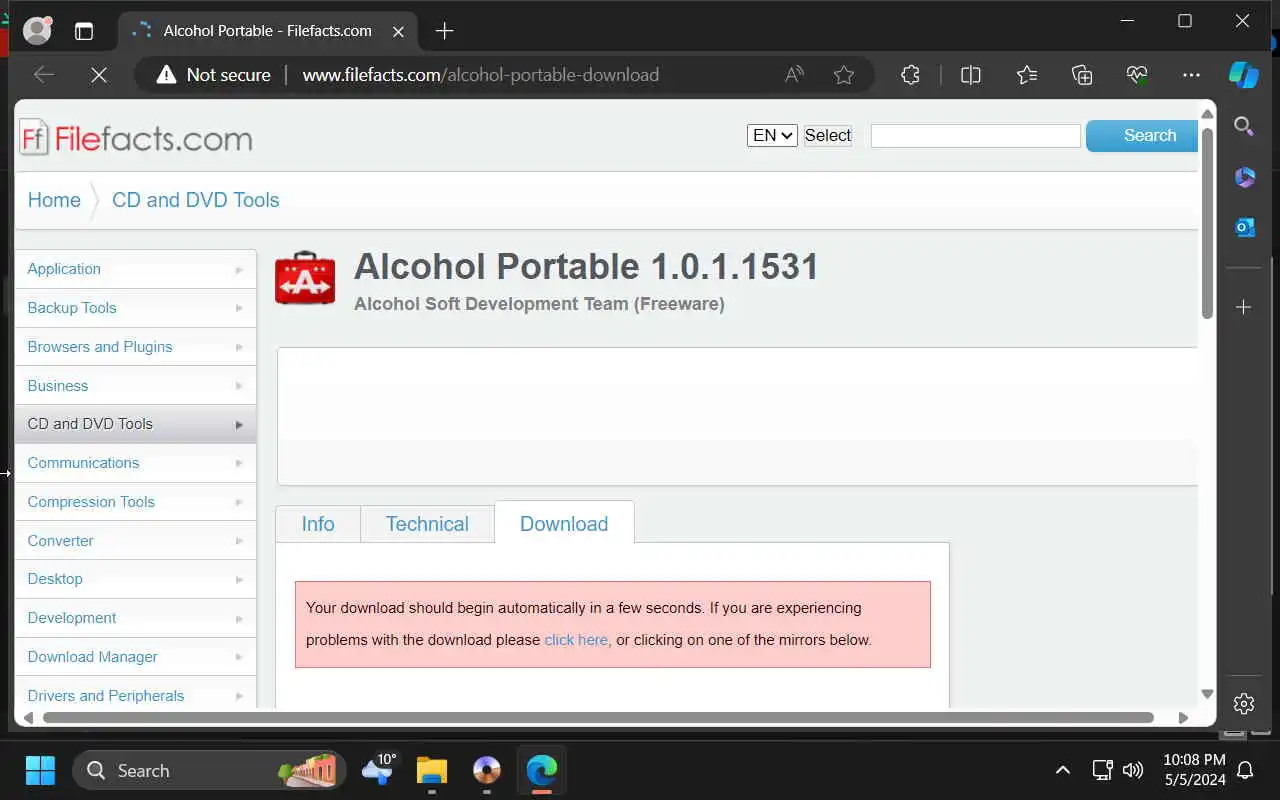The height and width of the screenshot is (800, 1280).
Task: Select the Download tab
Action: 564,523
